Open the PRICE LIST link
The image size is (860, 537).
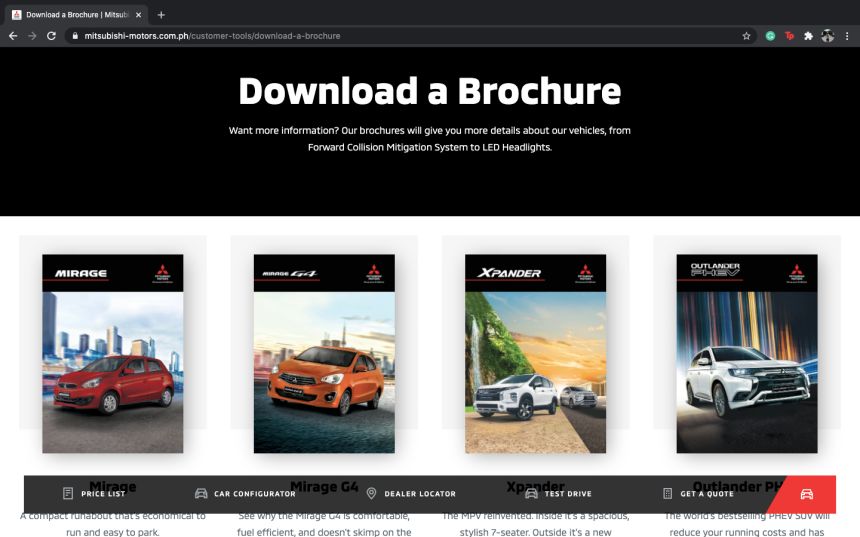tap(103, 494)
